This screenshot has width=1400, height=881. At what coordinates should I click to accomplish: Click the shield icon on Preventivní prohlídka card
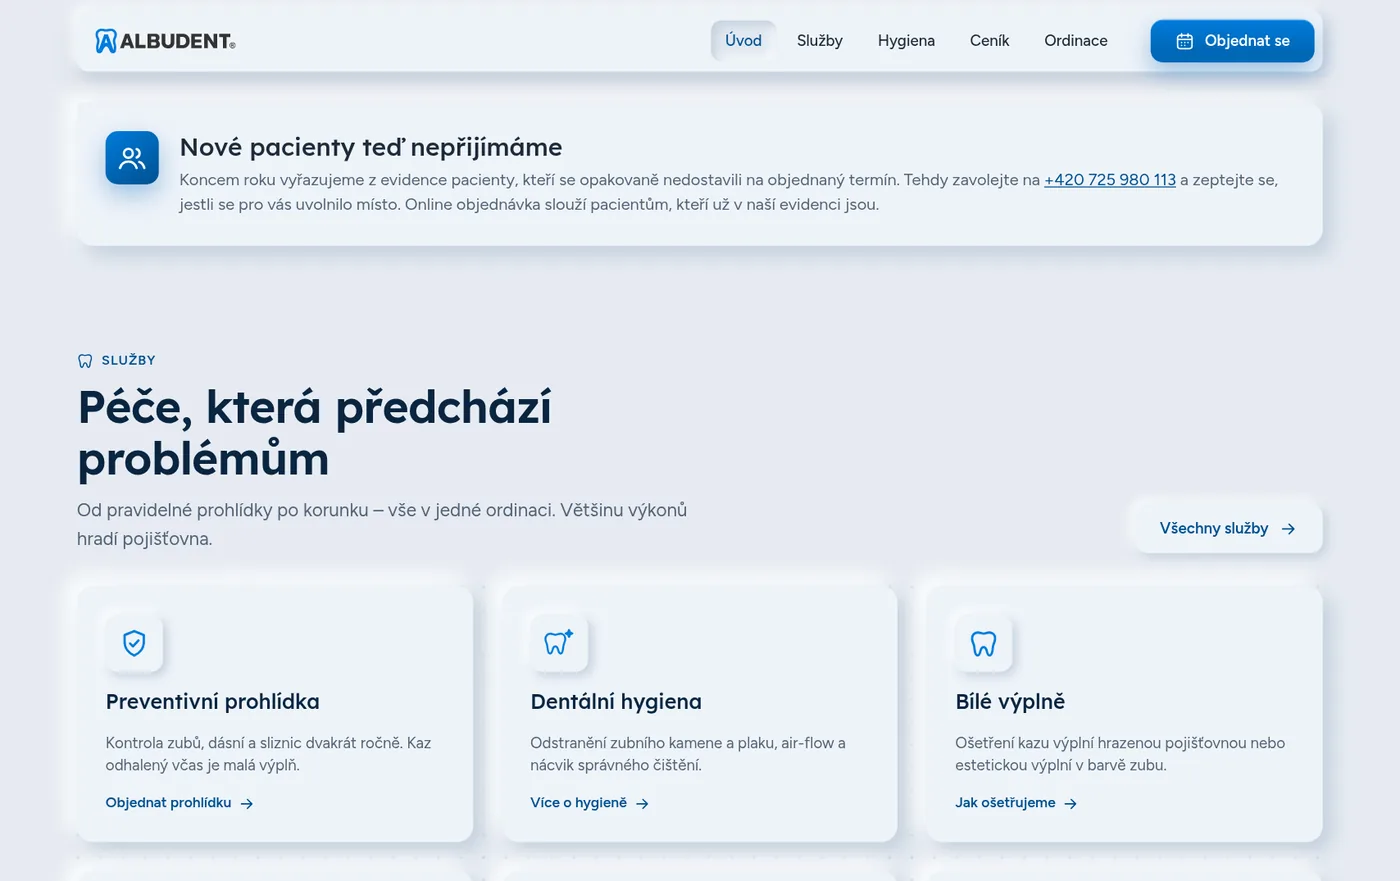134,643
